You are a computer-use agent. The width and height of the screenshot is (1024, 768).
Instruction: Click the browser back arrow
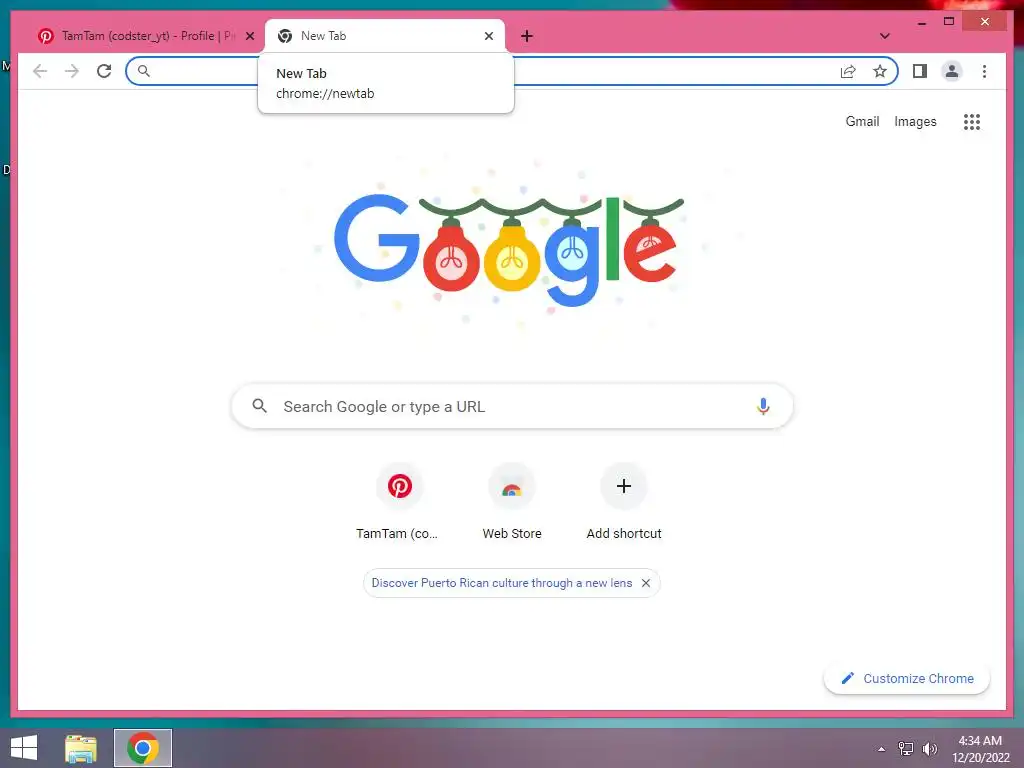click(x=40, y=71)
